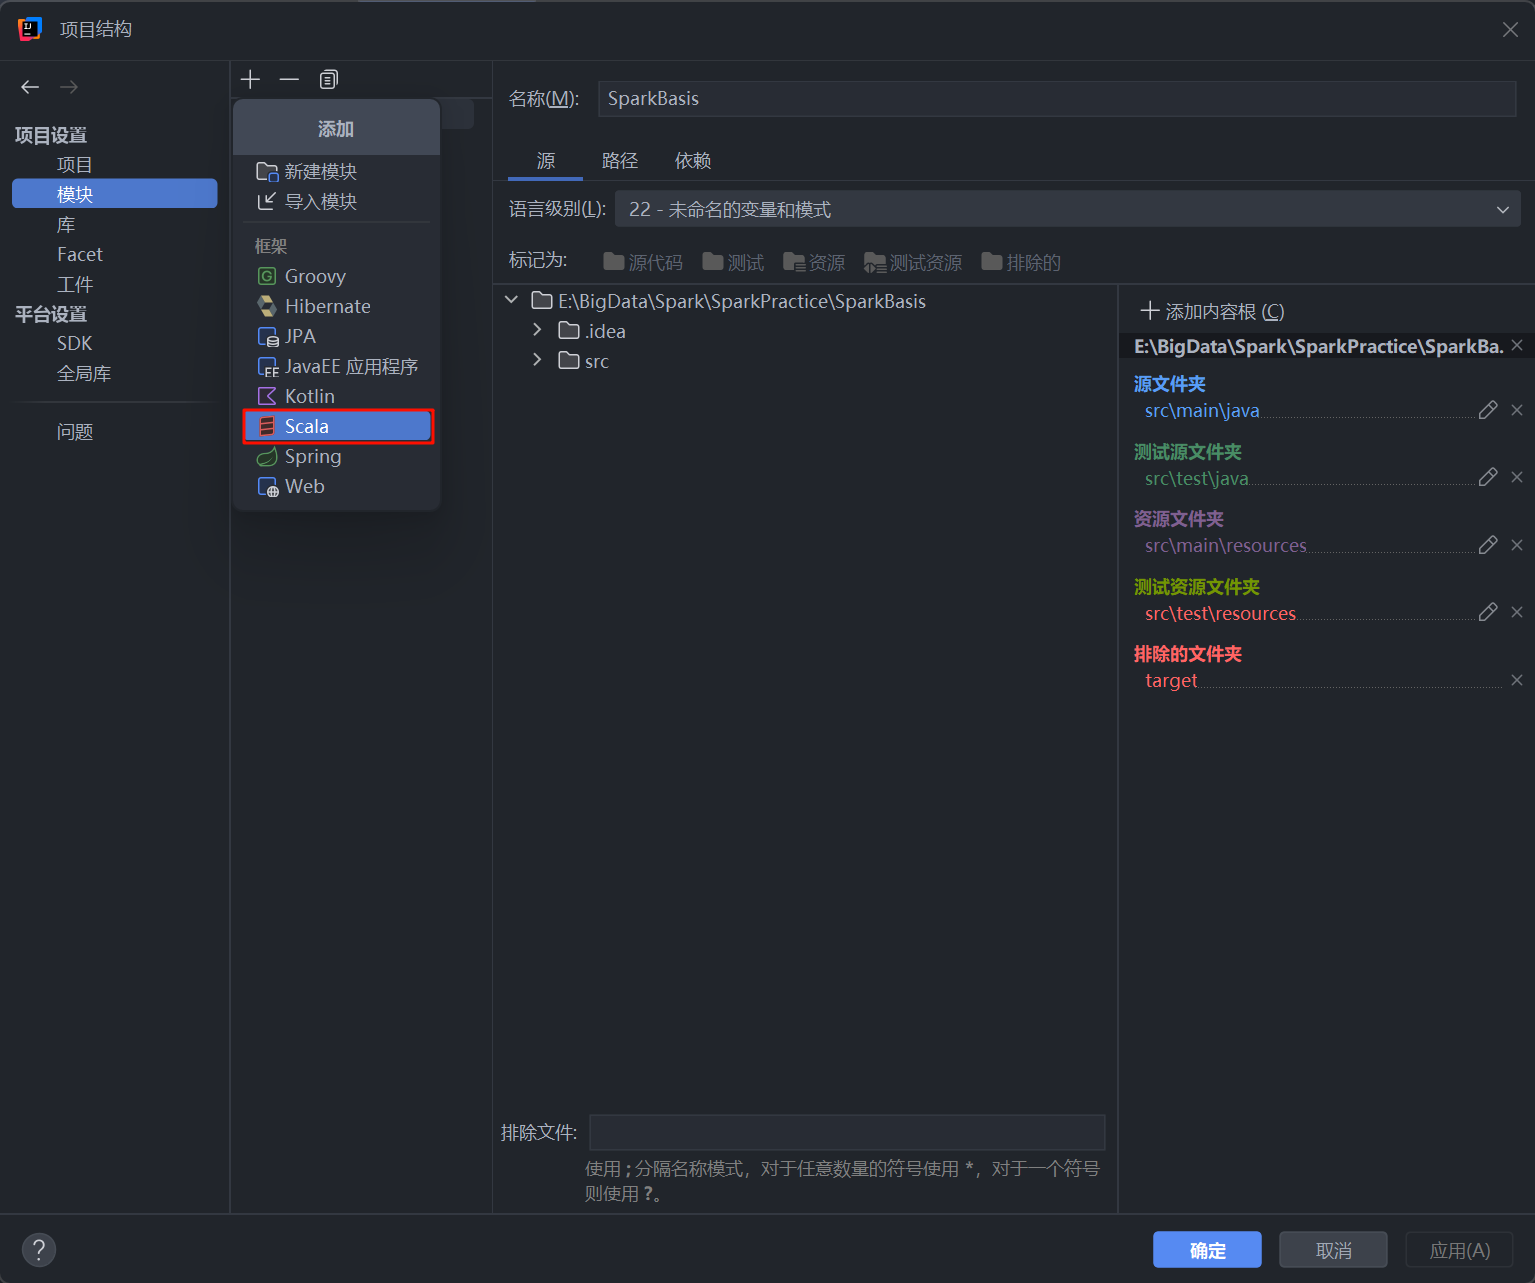Click the minus icon to remove module
Screen dimensions: 1535x1283
pos(289,79)
